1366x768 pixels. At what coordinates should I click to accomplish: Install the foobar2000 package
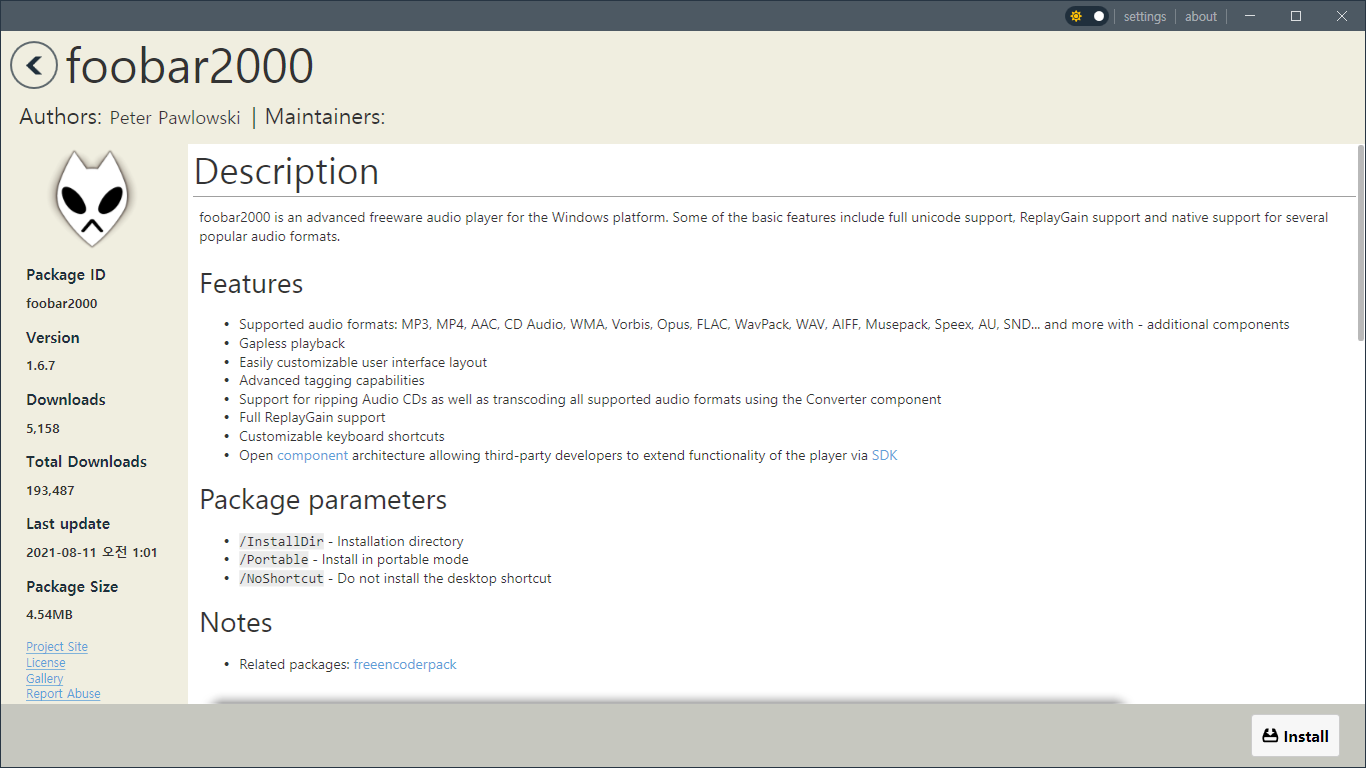[x=1295, y=736]
